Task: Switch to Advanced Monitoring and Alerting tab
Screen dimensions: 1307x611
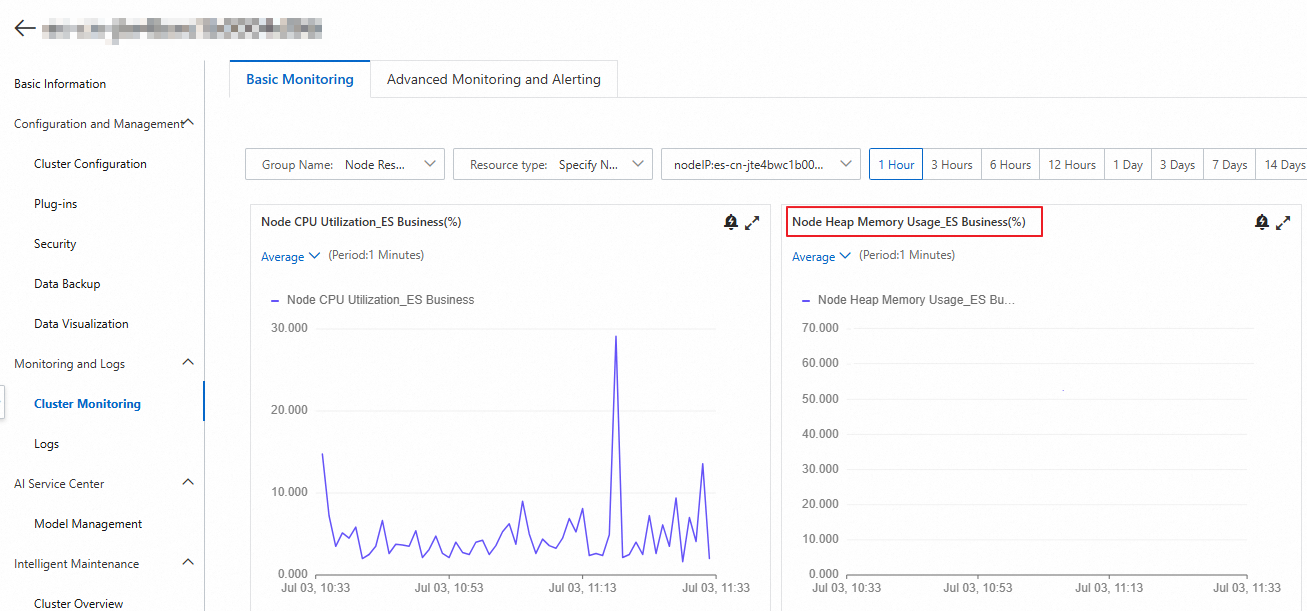Action: click(x=494, y=79)
